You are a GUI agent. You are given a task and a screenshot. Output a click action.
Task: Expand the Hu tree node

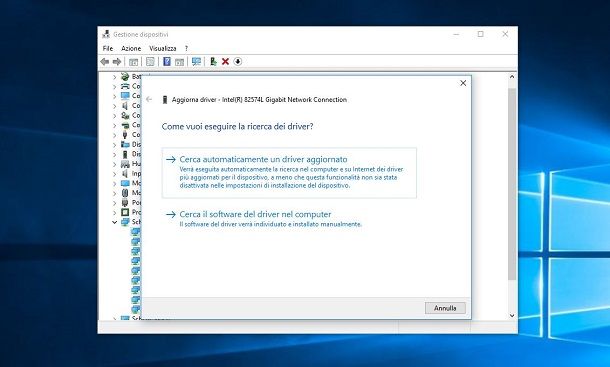tap(114, 164)
